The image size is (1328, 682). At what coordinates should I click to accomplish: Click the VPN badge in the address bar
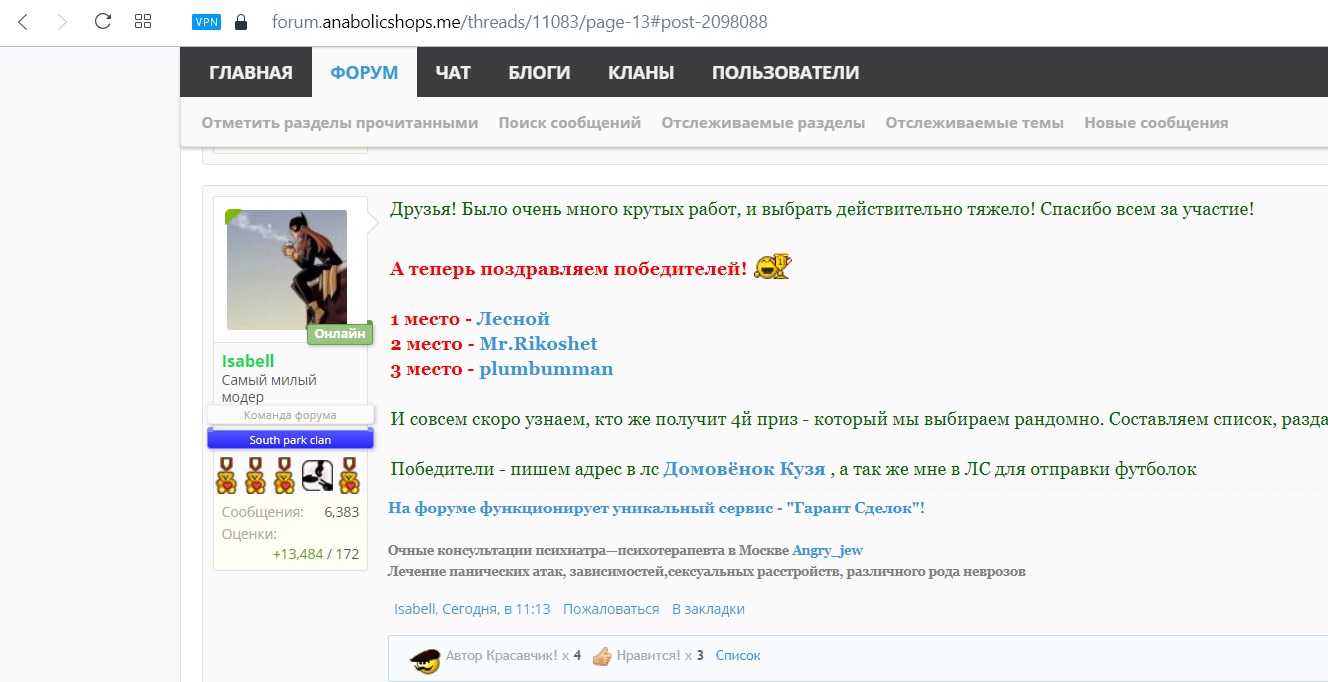point(205,22)
